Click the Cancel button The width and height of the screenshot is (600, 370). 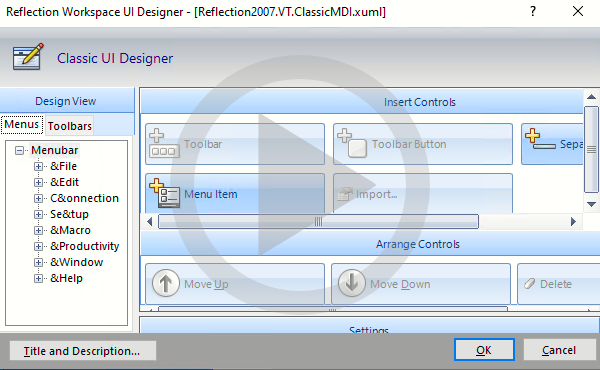559,350
